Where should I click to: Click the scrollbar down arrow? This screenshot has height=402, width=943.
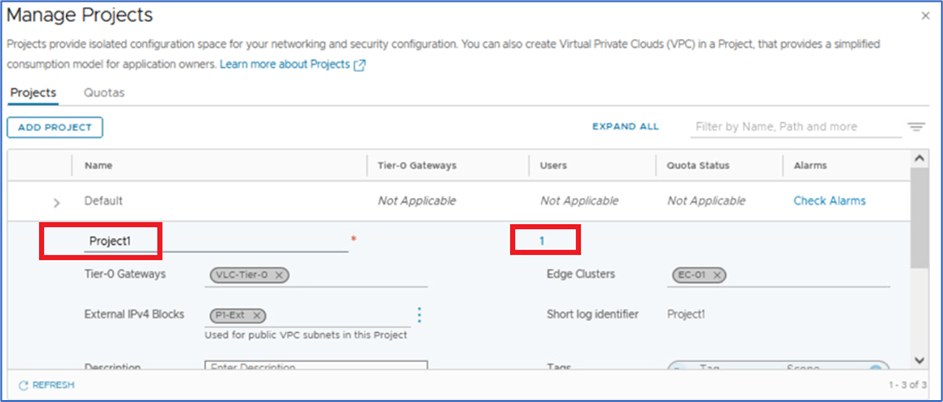921,360
